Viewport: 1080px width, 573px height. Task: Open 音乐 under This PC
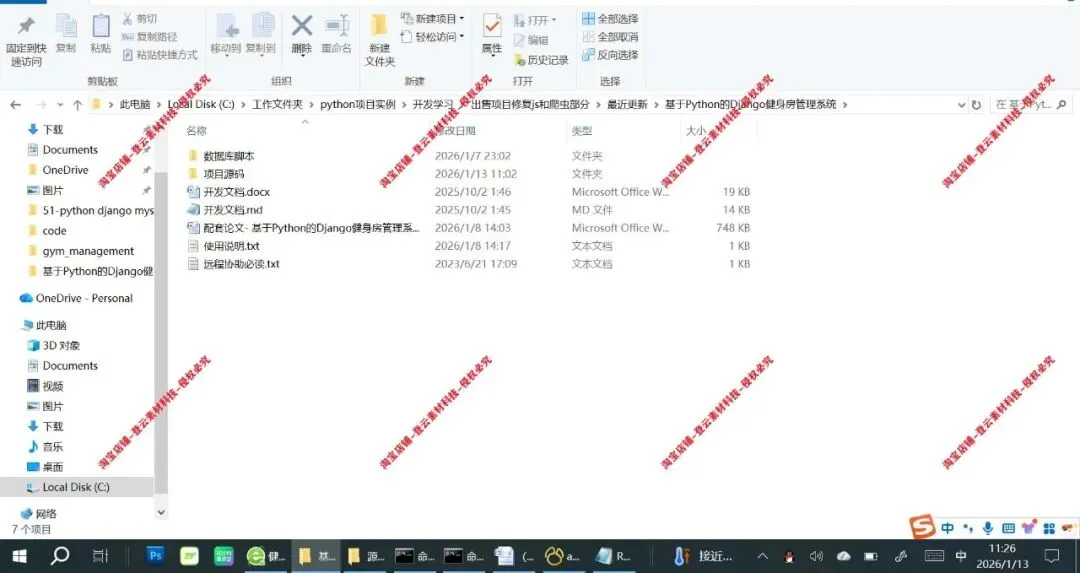[x=53, y=446]
